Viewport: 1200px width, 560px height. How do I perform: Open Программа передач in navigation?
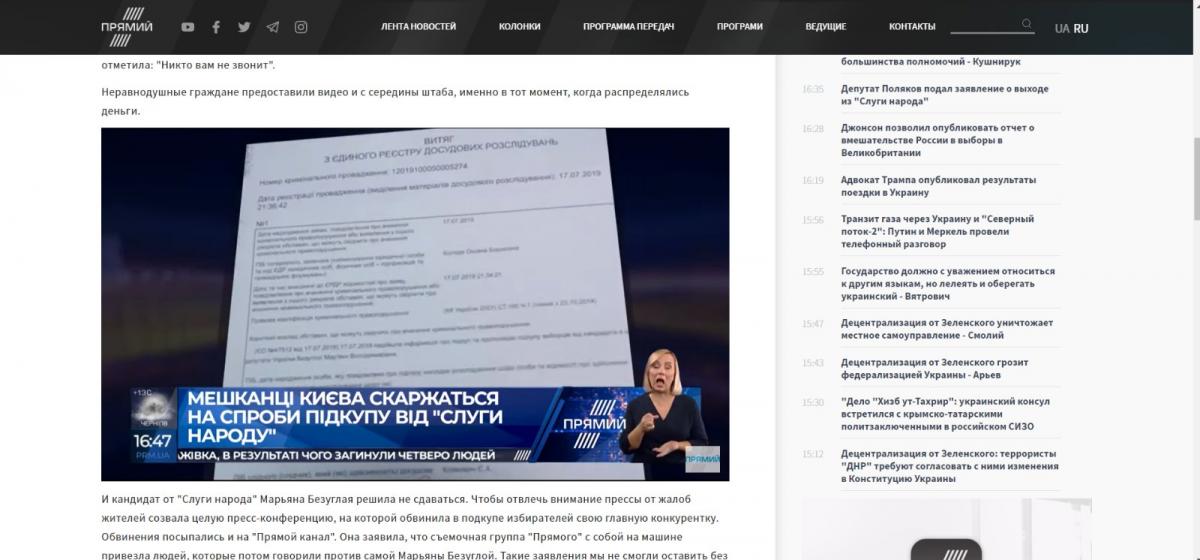pyautogui.click(x=628, y=27)
